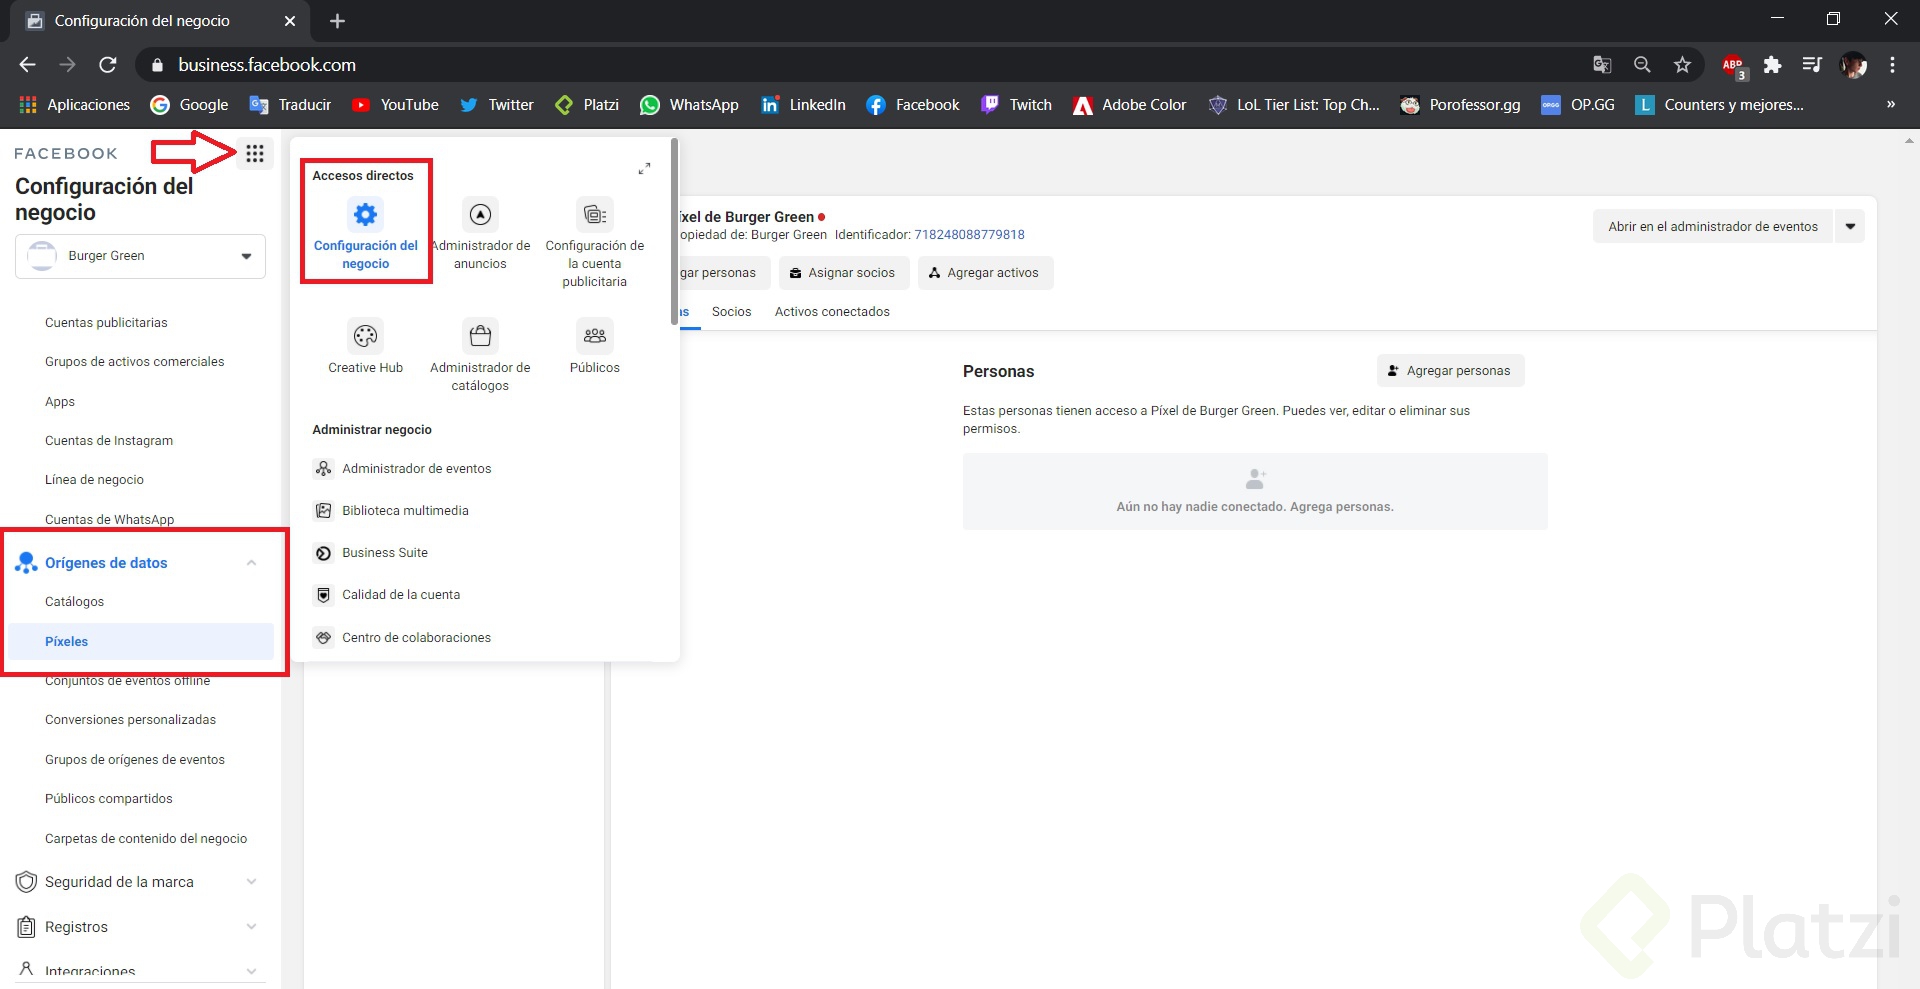
Task: Open the Platzi bookmark
Action: [587, 105]
